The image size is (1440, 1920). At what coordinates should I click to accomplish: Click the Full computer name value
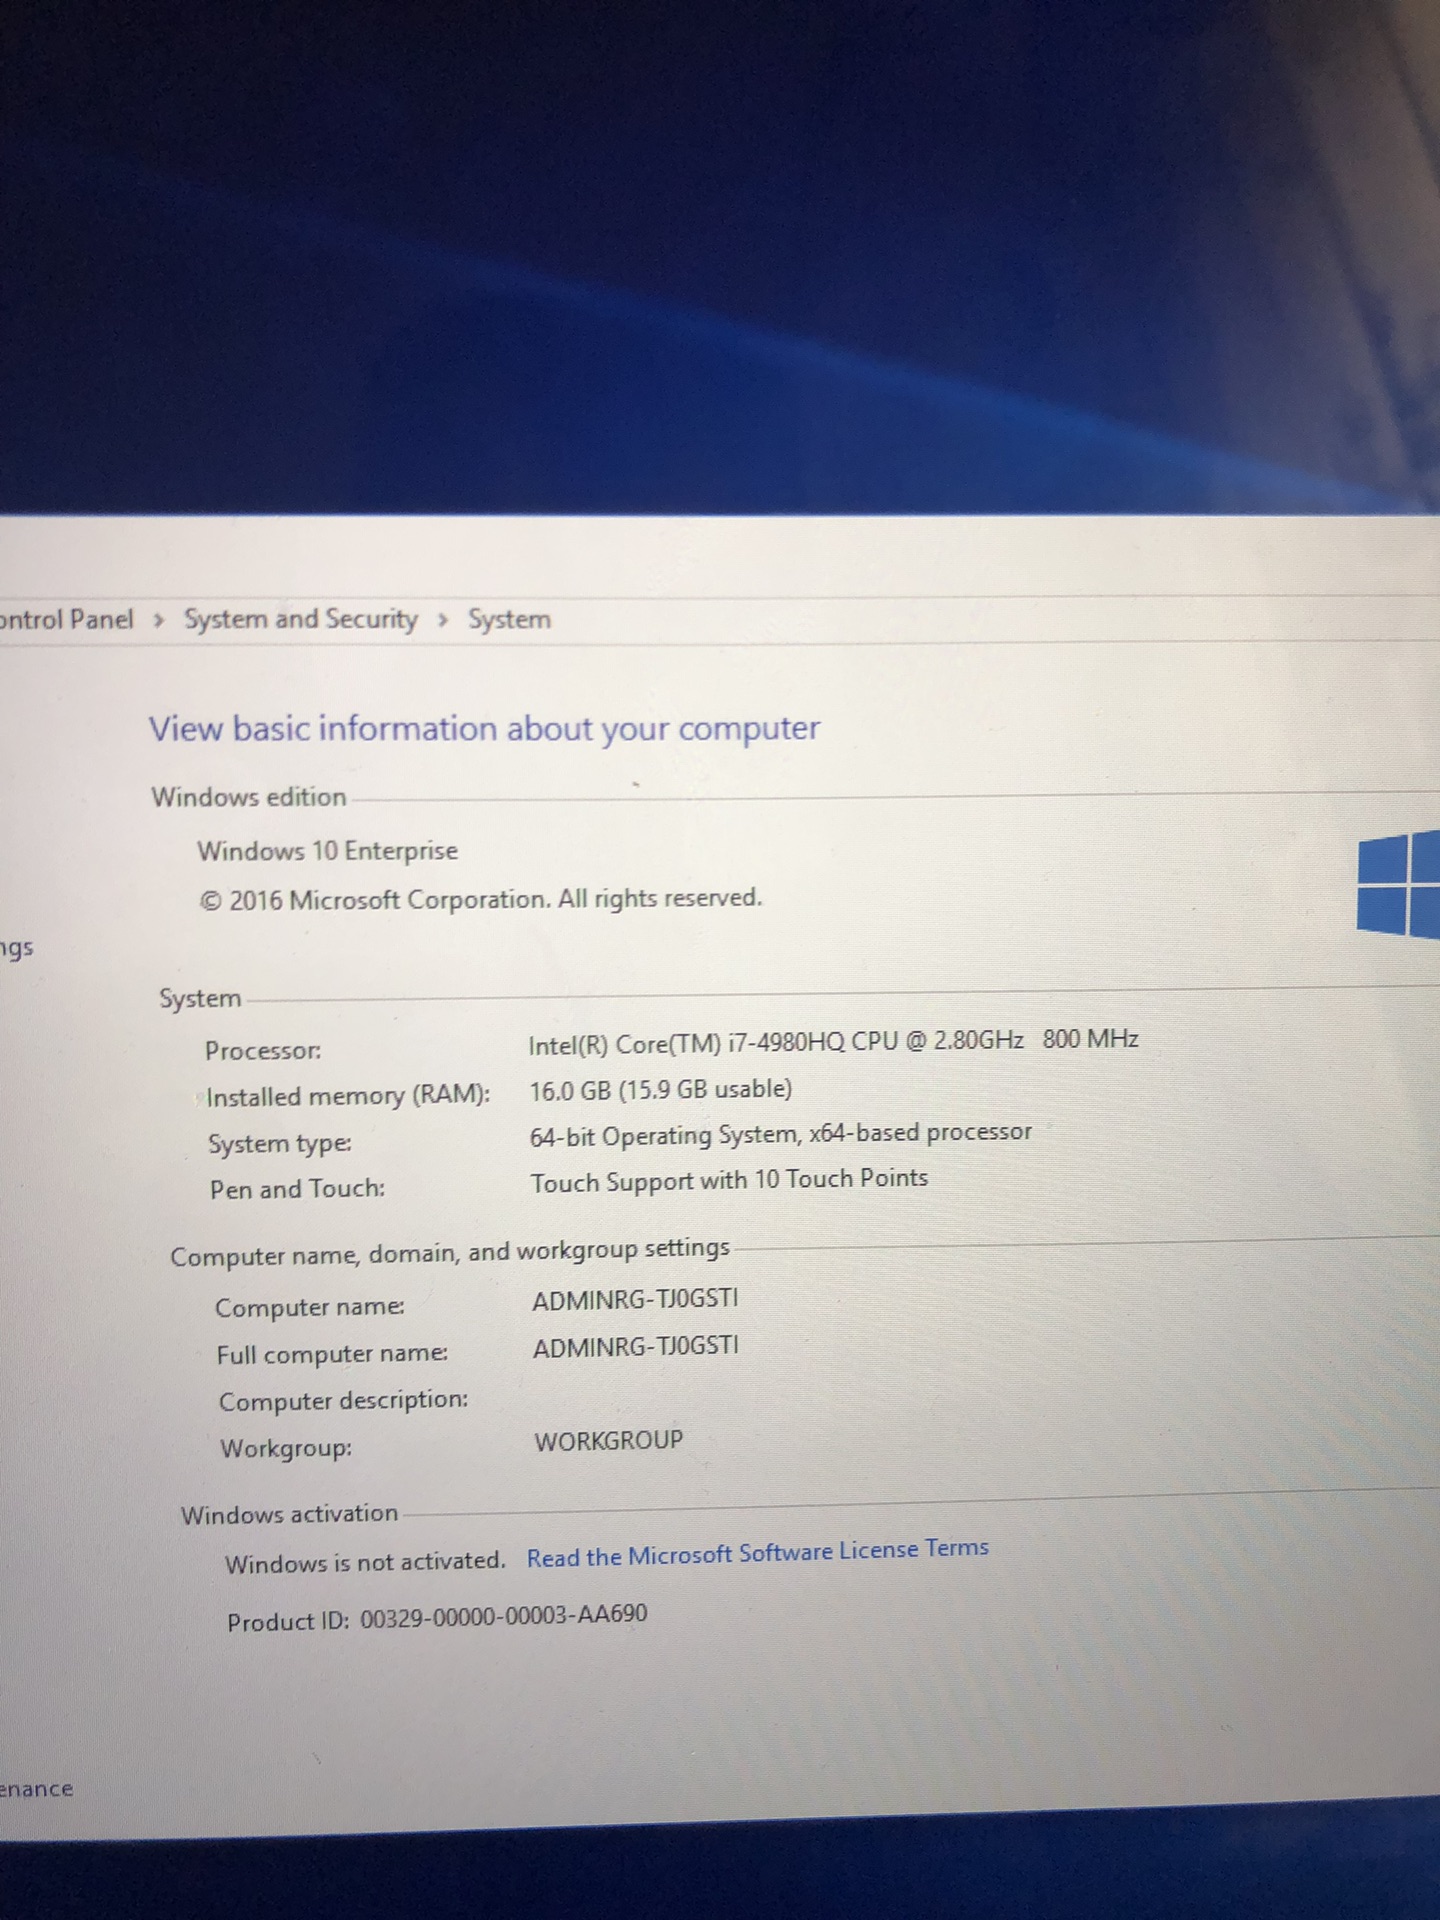click(636, 1347)
